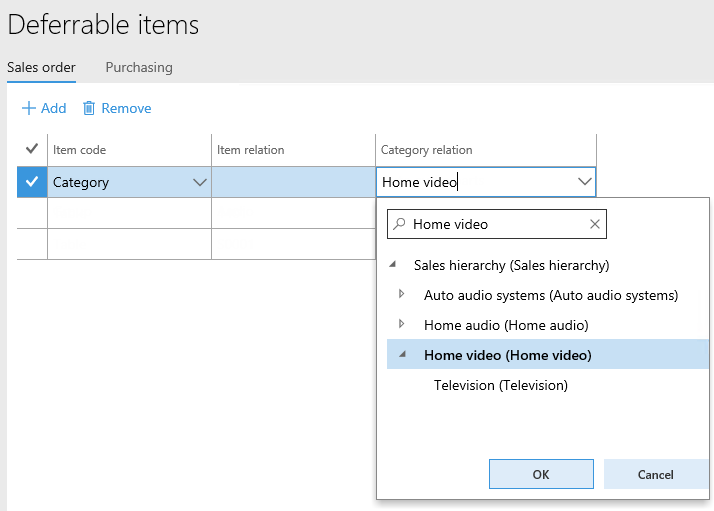Collapse the Sales hierarchy node
Viewport: 714px width, 511px height.
[x=392, y=265]
